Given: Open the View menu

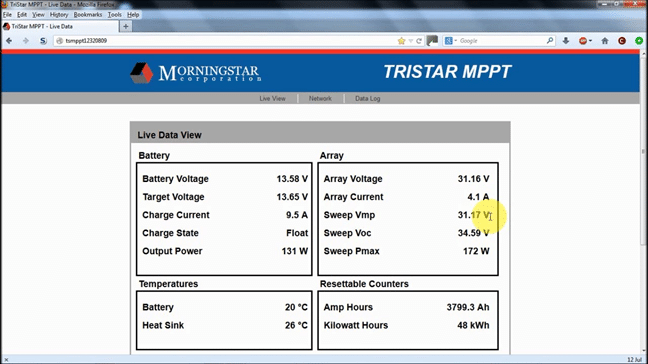Looking at the screenshot, I should coord(38,14).
